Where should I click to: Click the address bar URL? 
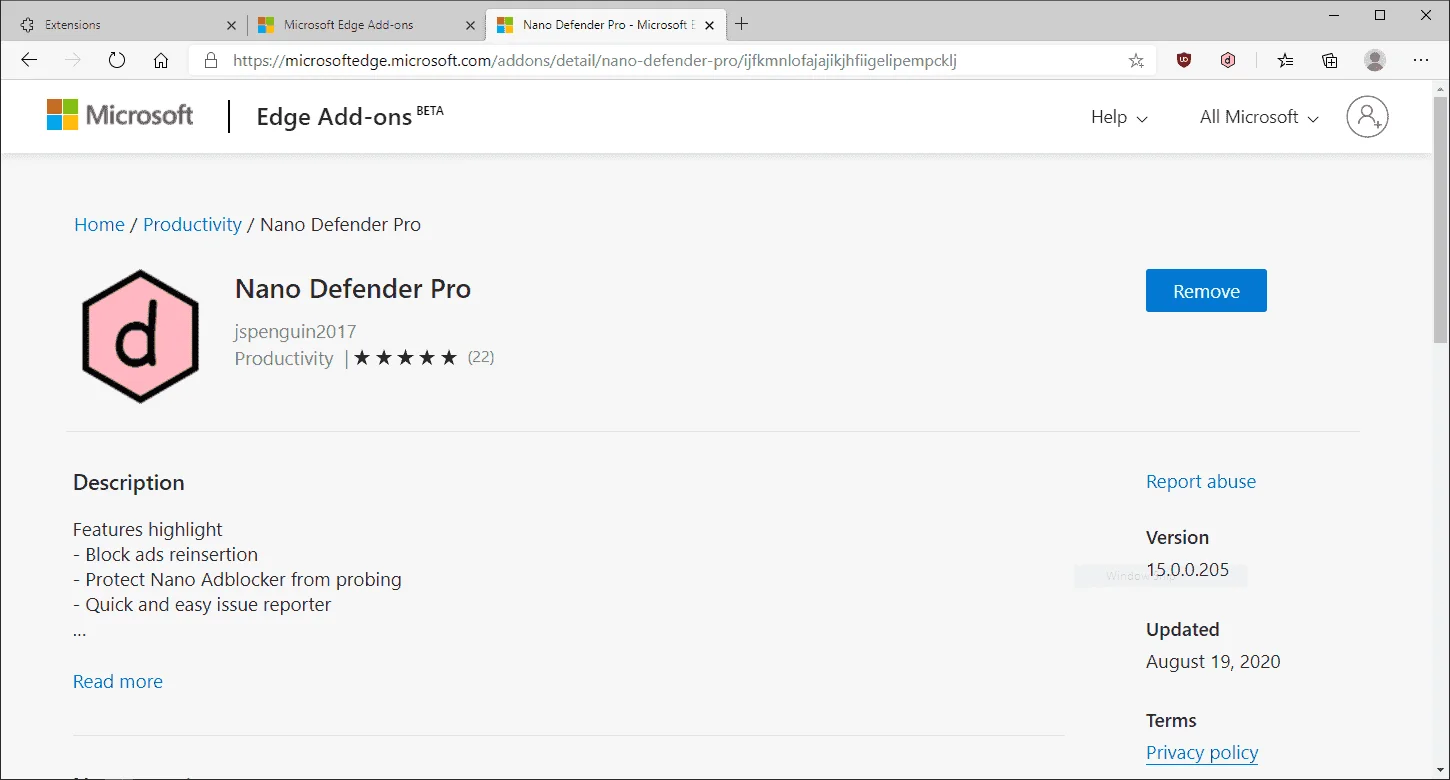(x=595, y=61)
